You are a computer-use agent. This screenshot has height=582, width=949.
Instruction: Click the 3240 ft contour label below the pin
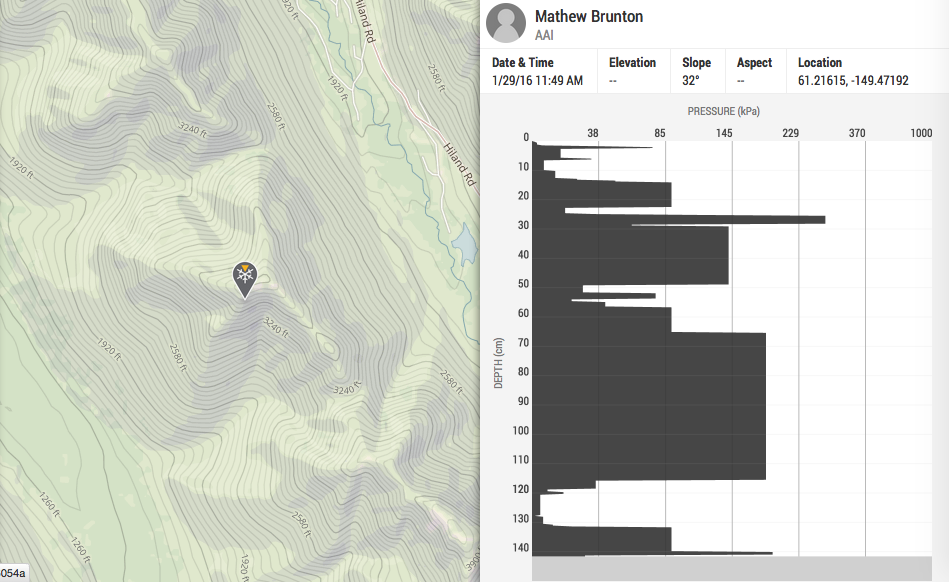coord(276,327)
